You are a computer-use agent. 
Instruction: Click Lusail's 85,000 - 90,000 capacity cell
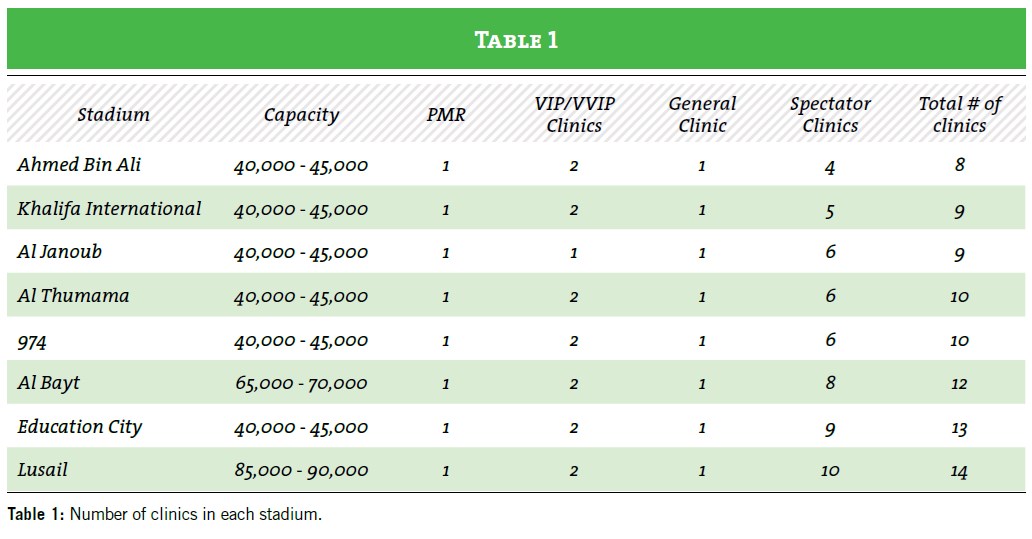[301, 470]
